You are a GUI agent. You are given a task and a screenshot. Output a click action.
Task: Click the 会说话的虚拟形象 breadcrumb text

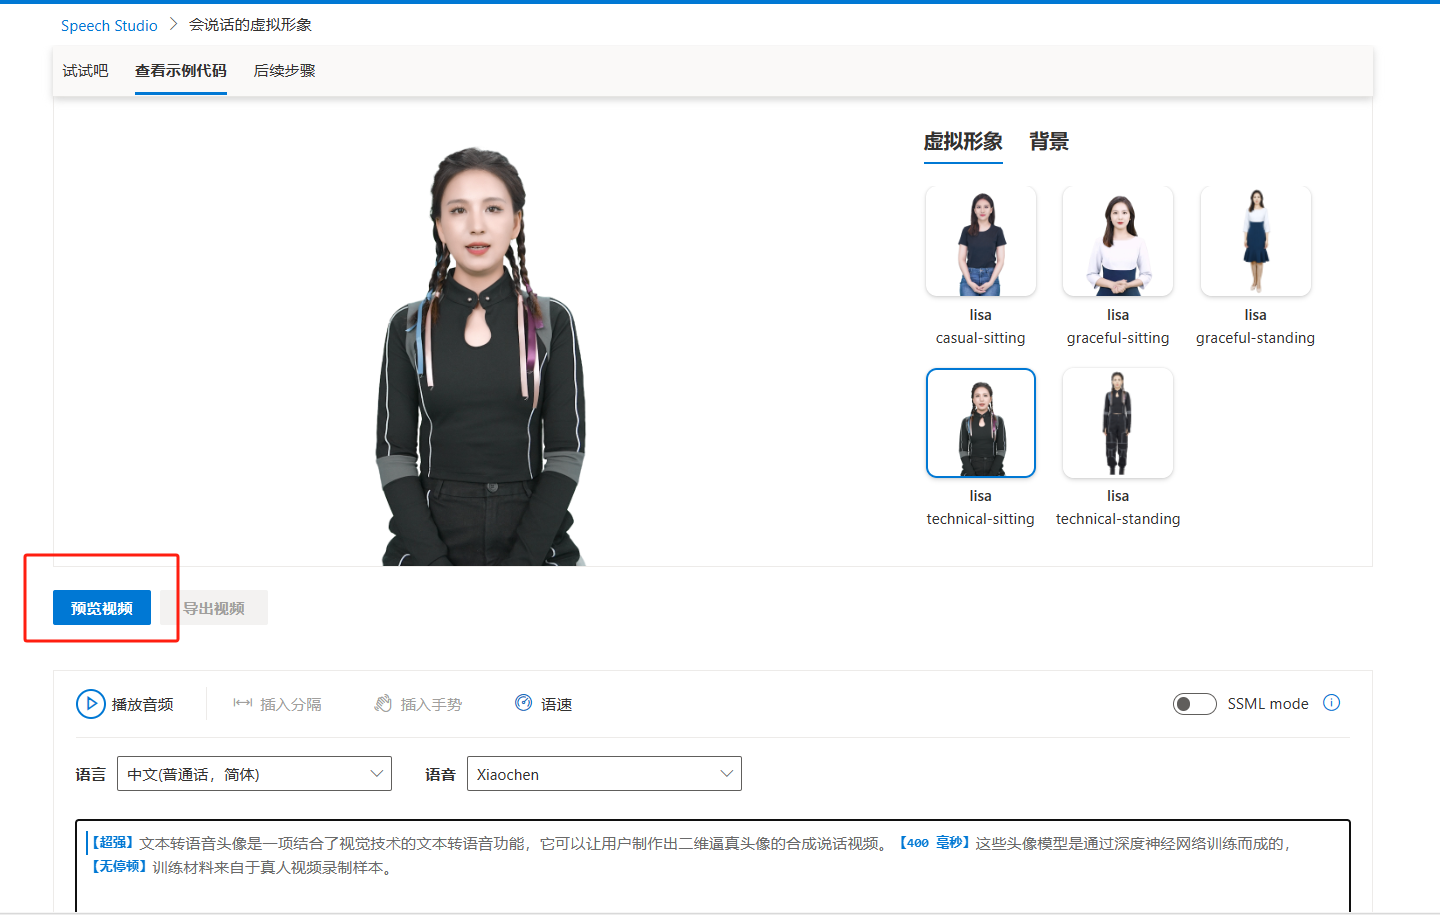[251, 25]
